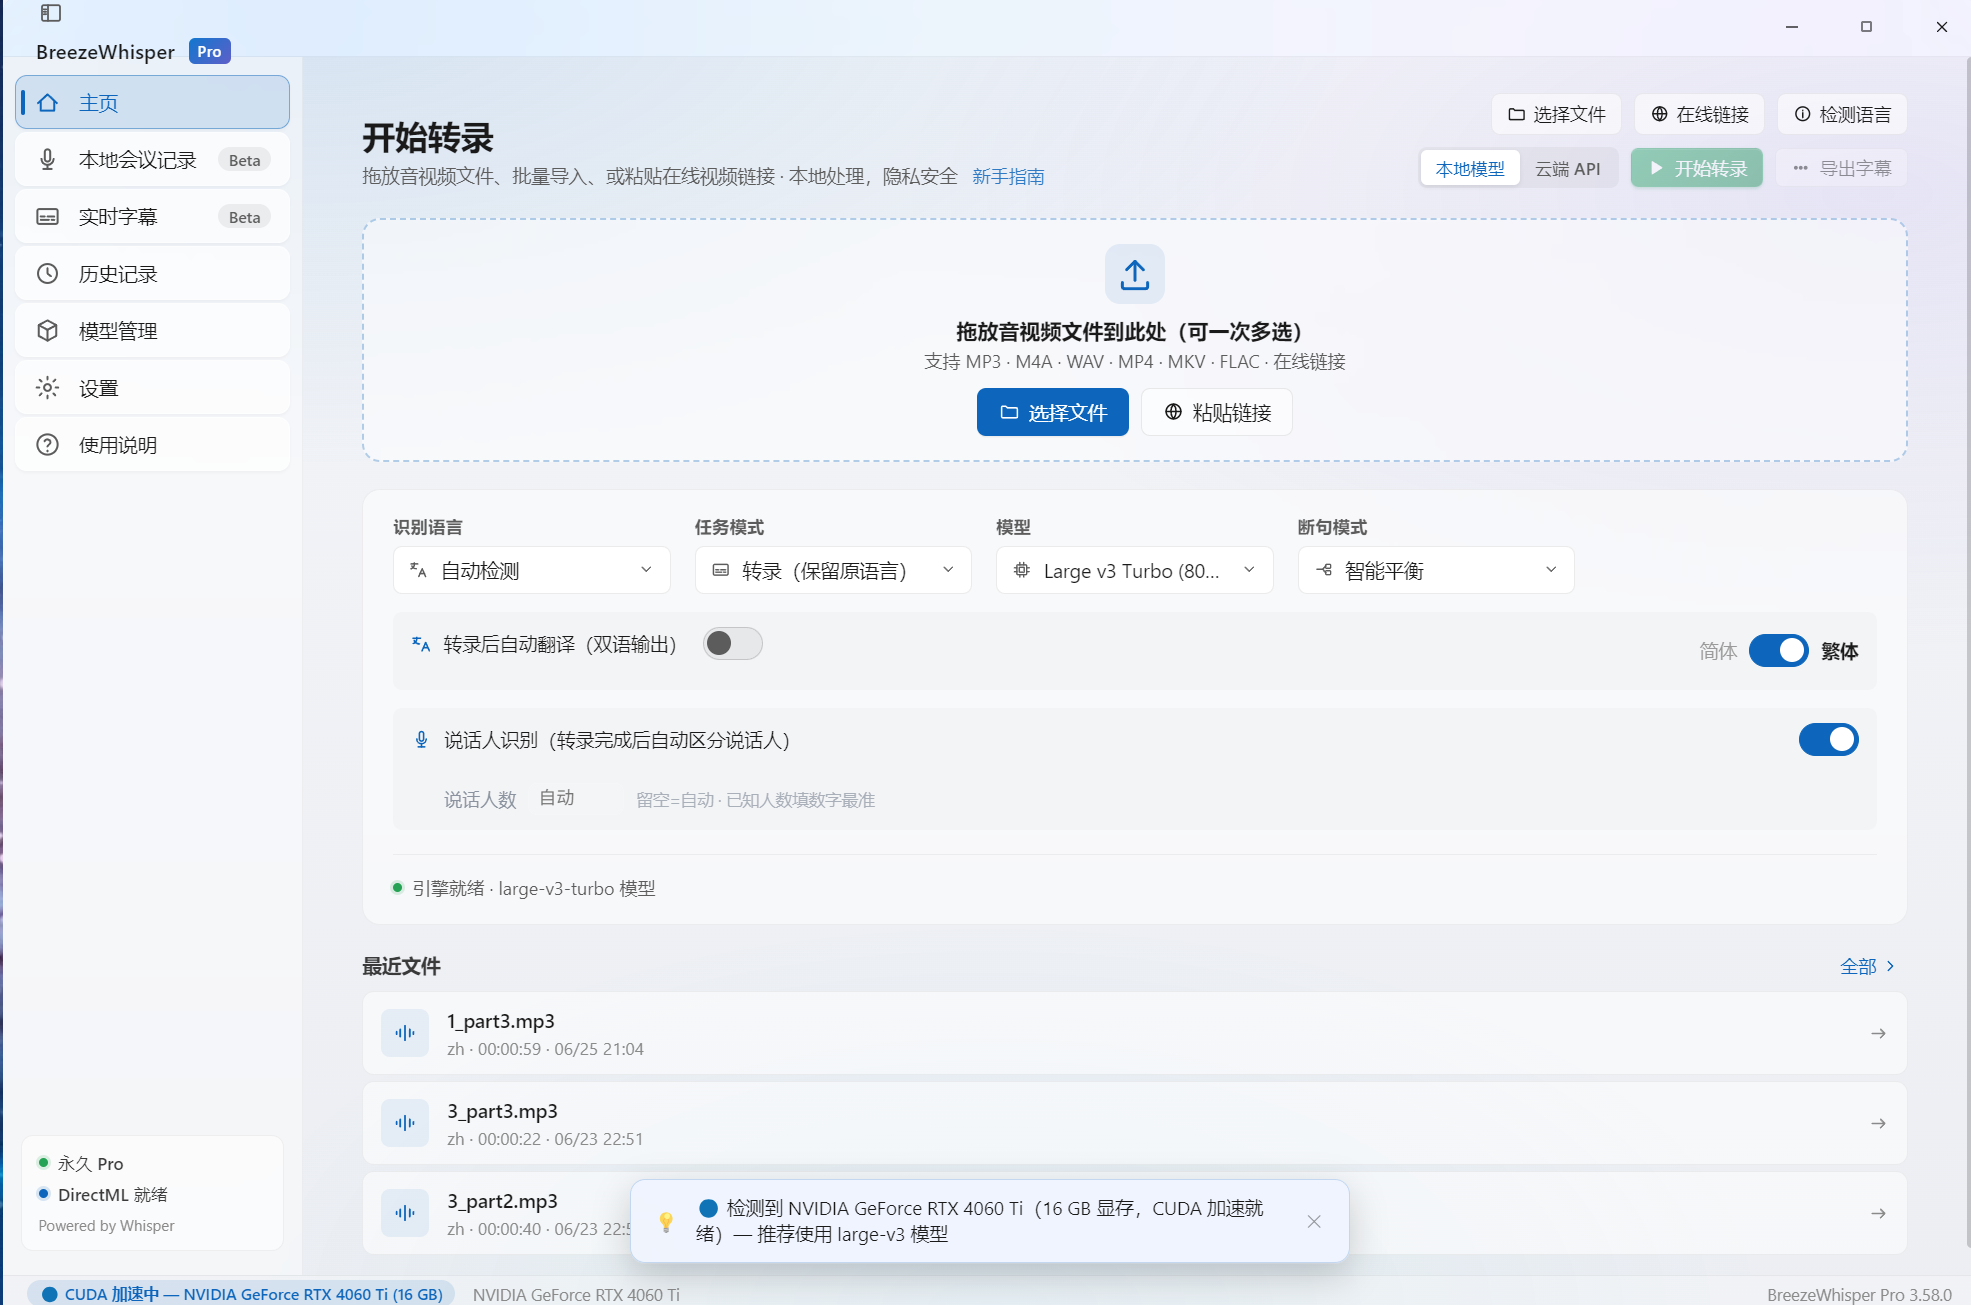Click the vertical scrollbar on right edge
Image resolution: width=1971 pixels, height=1305 pixels.
pos(1967,650)
